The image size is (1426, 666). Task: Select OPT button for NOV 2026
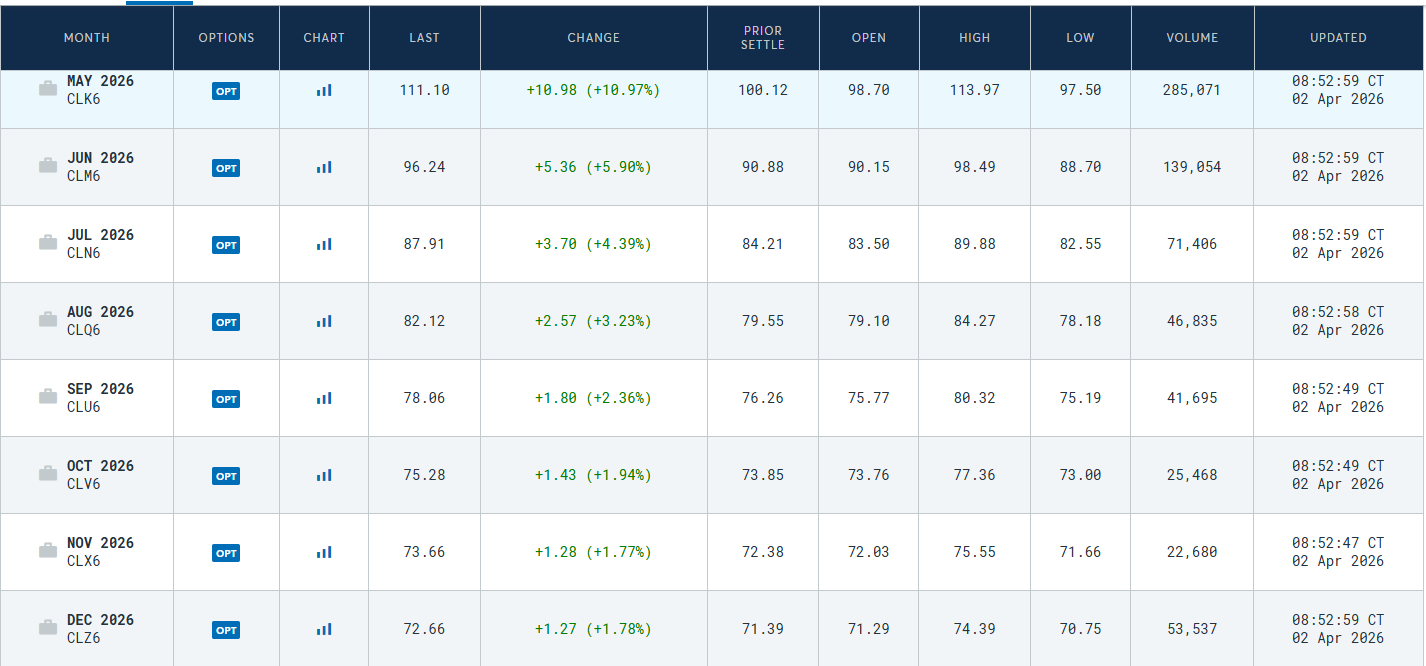(x=226, y=553)
